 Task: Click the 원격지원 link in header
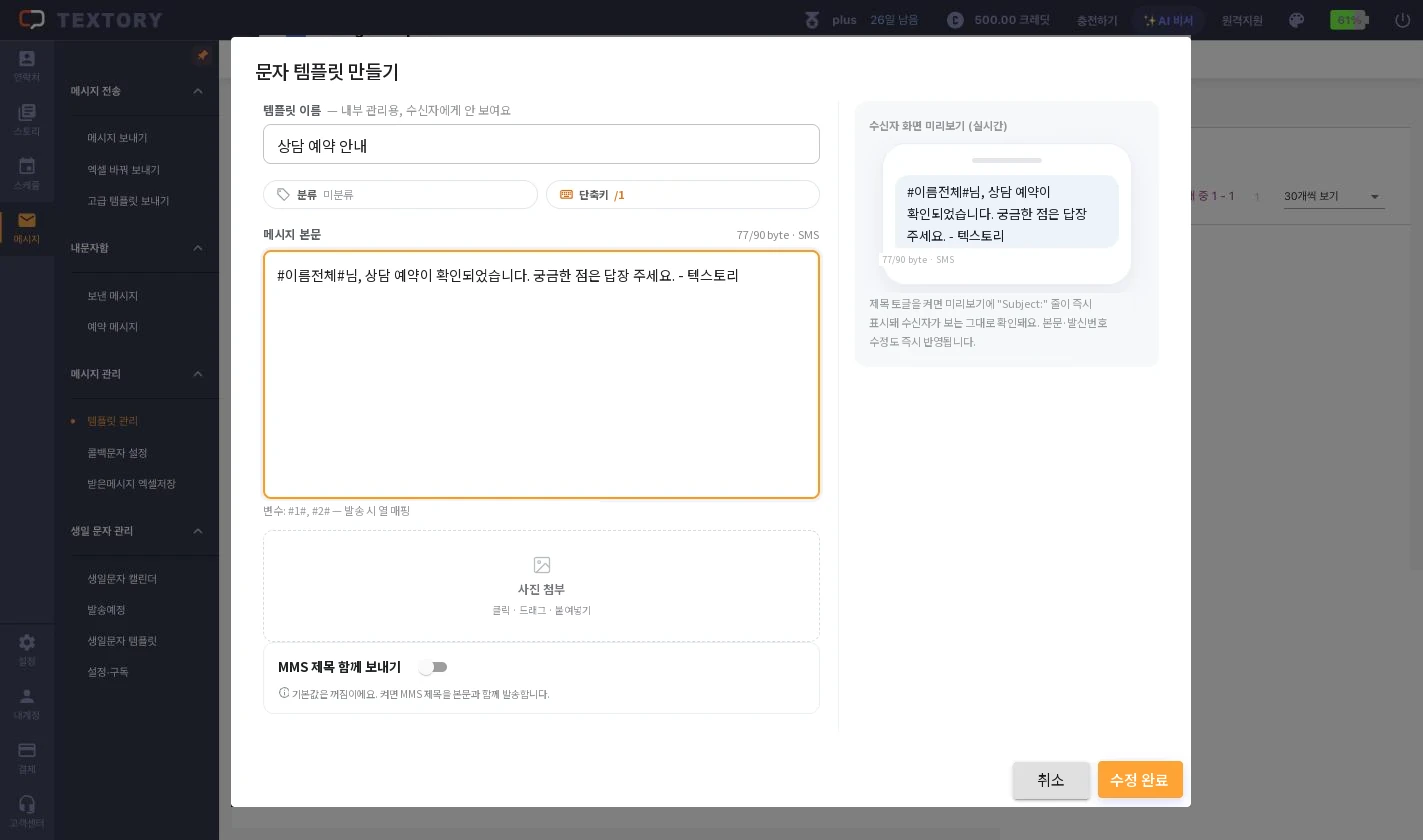pyautogui.click(x=1243, y=20)
